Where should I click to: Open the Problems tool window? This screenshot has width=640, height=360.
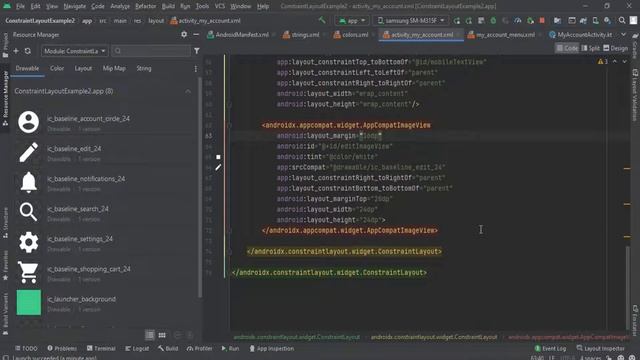pyautogui.click(x=62, y=349)
